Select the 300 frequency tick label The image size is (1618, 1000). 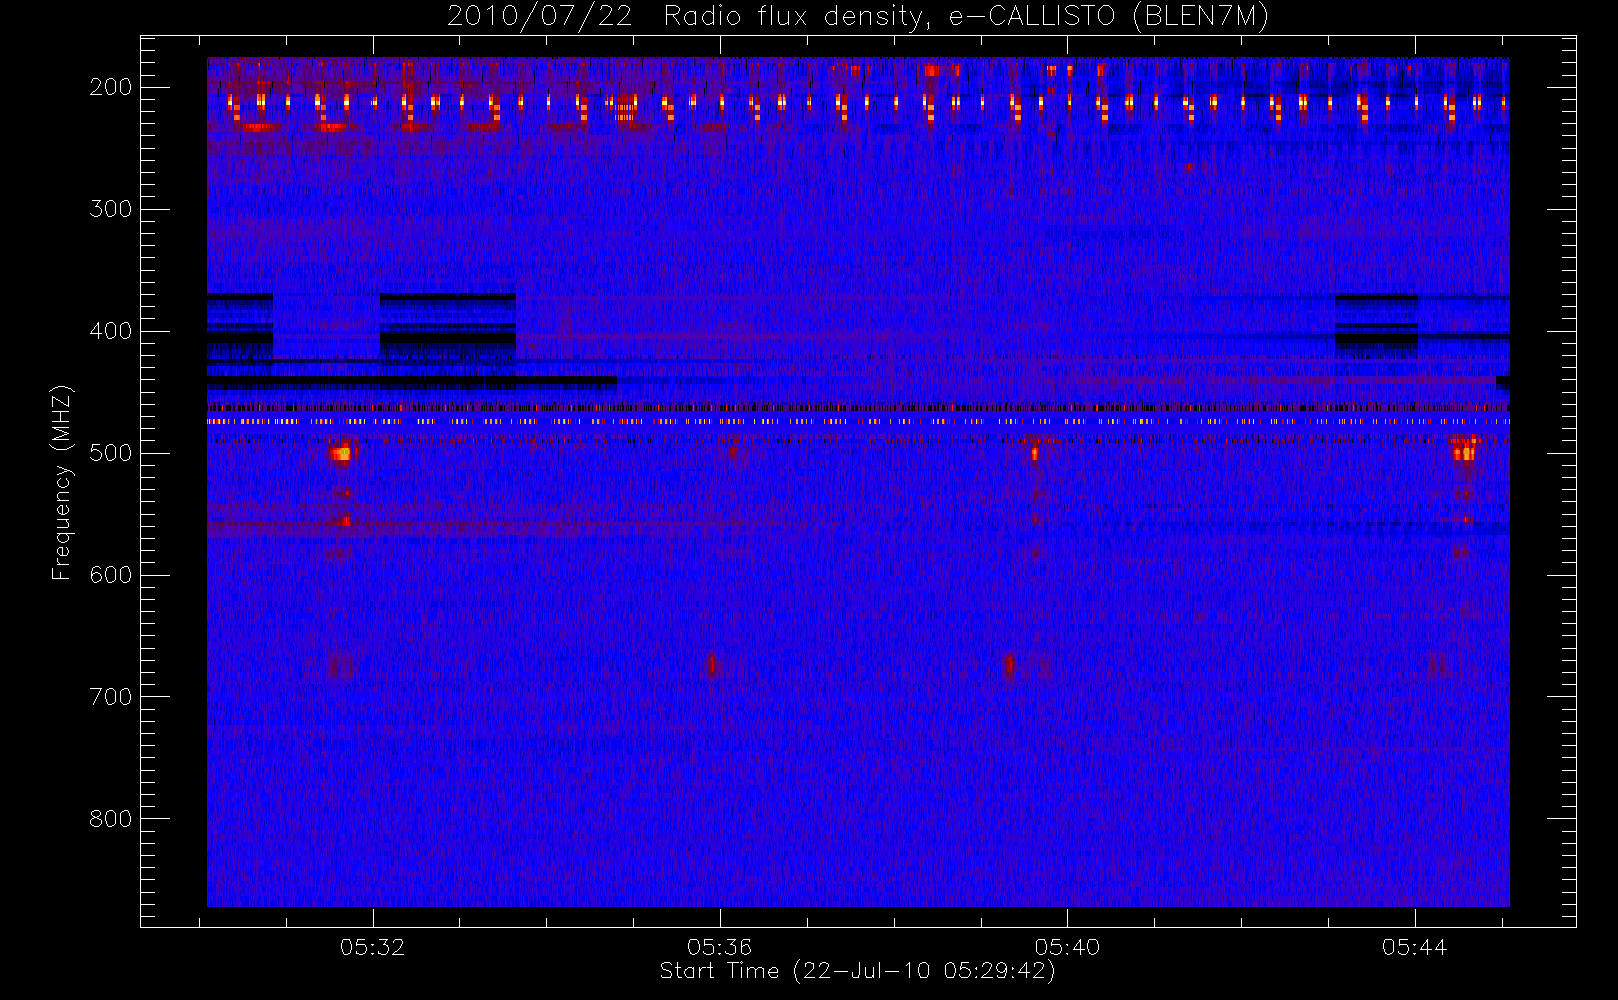point(110,209)
